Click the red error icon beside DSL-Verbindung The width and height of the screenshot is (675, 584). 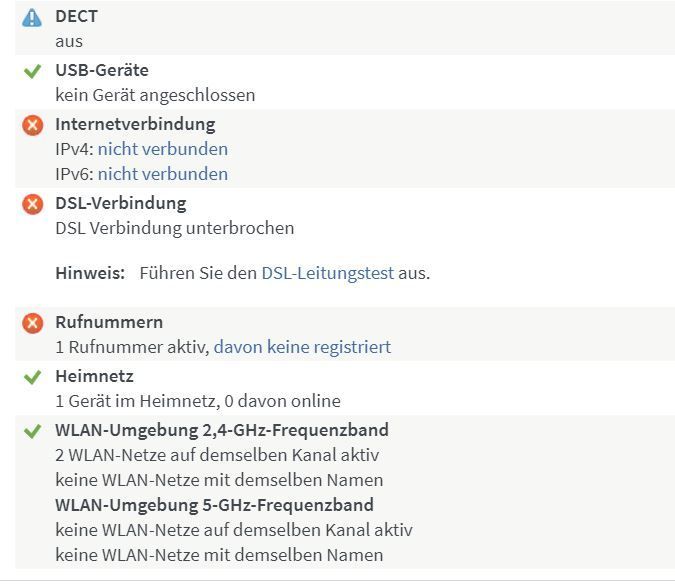pyautogui.click(x=33, y=204)
